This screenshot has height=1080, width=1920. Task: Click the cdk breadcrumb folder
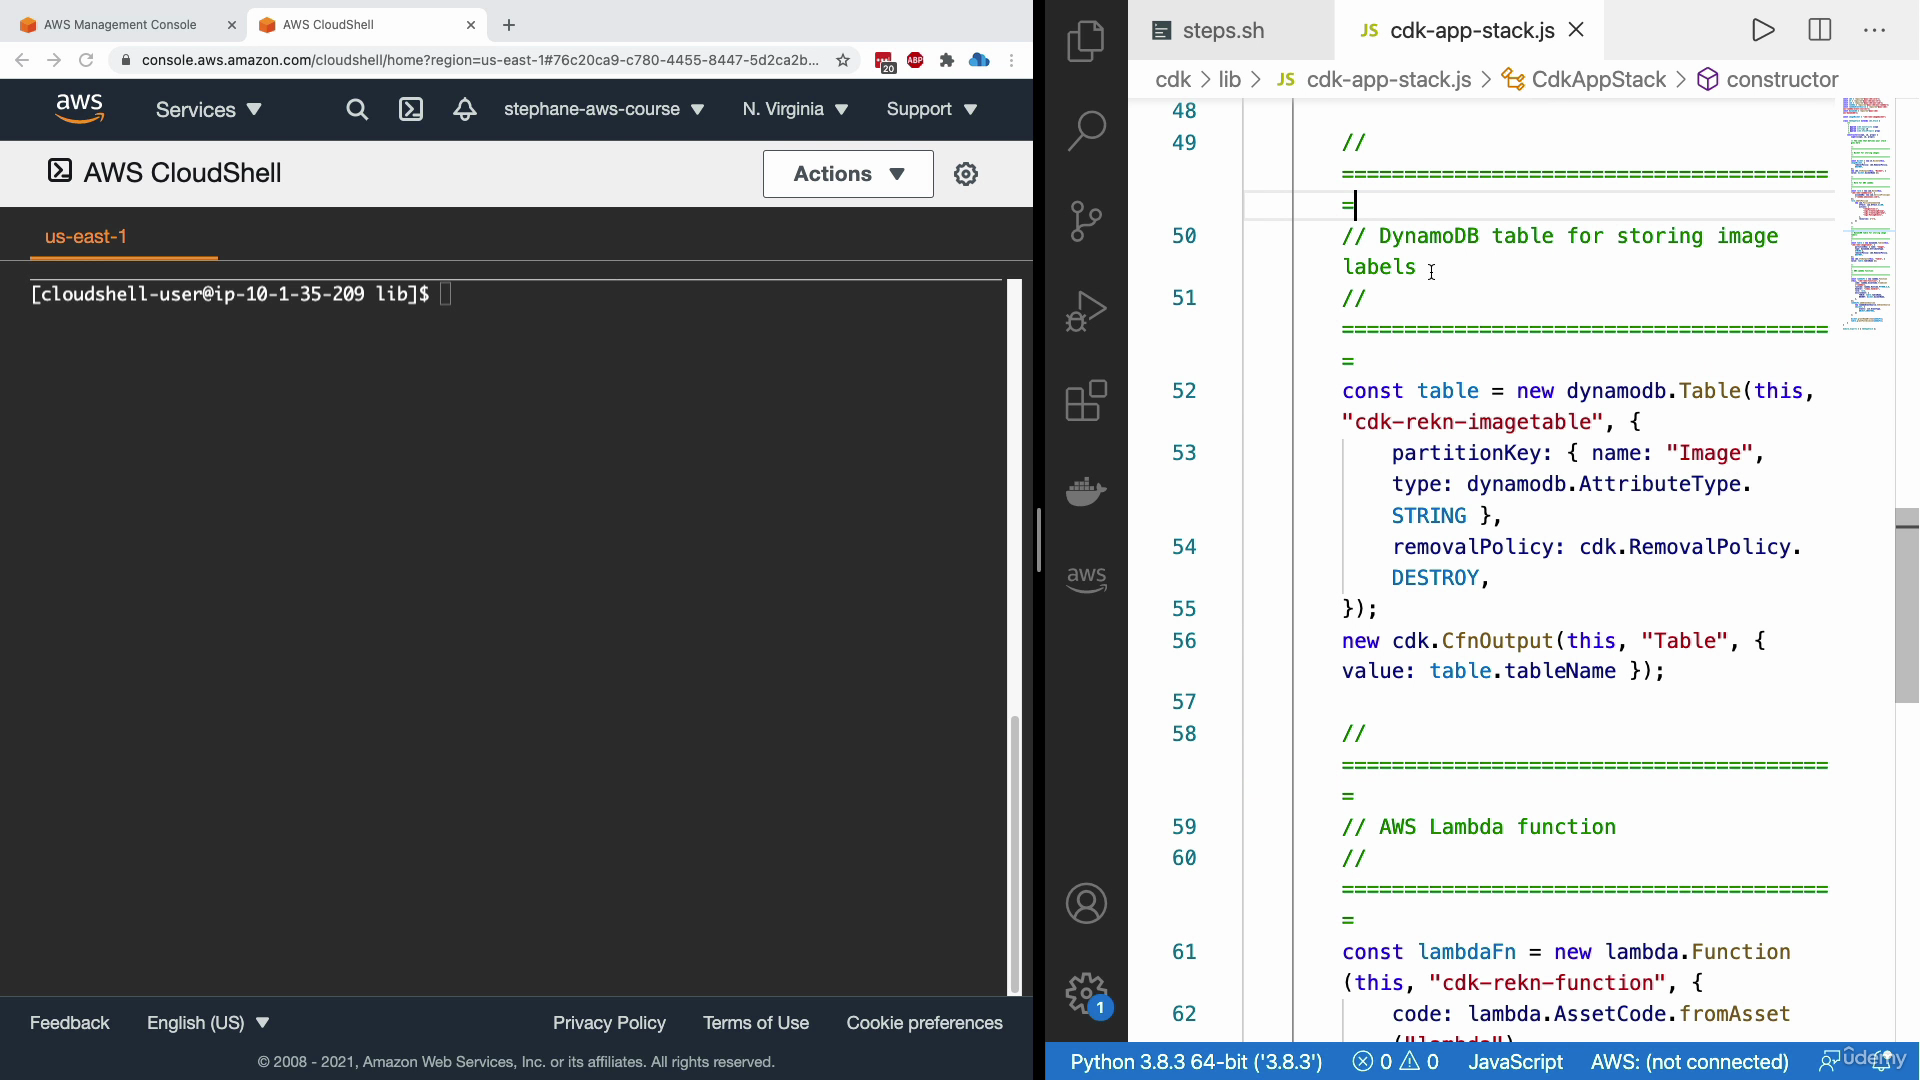point(1172,80)
